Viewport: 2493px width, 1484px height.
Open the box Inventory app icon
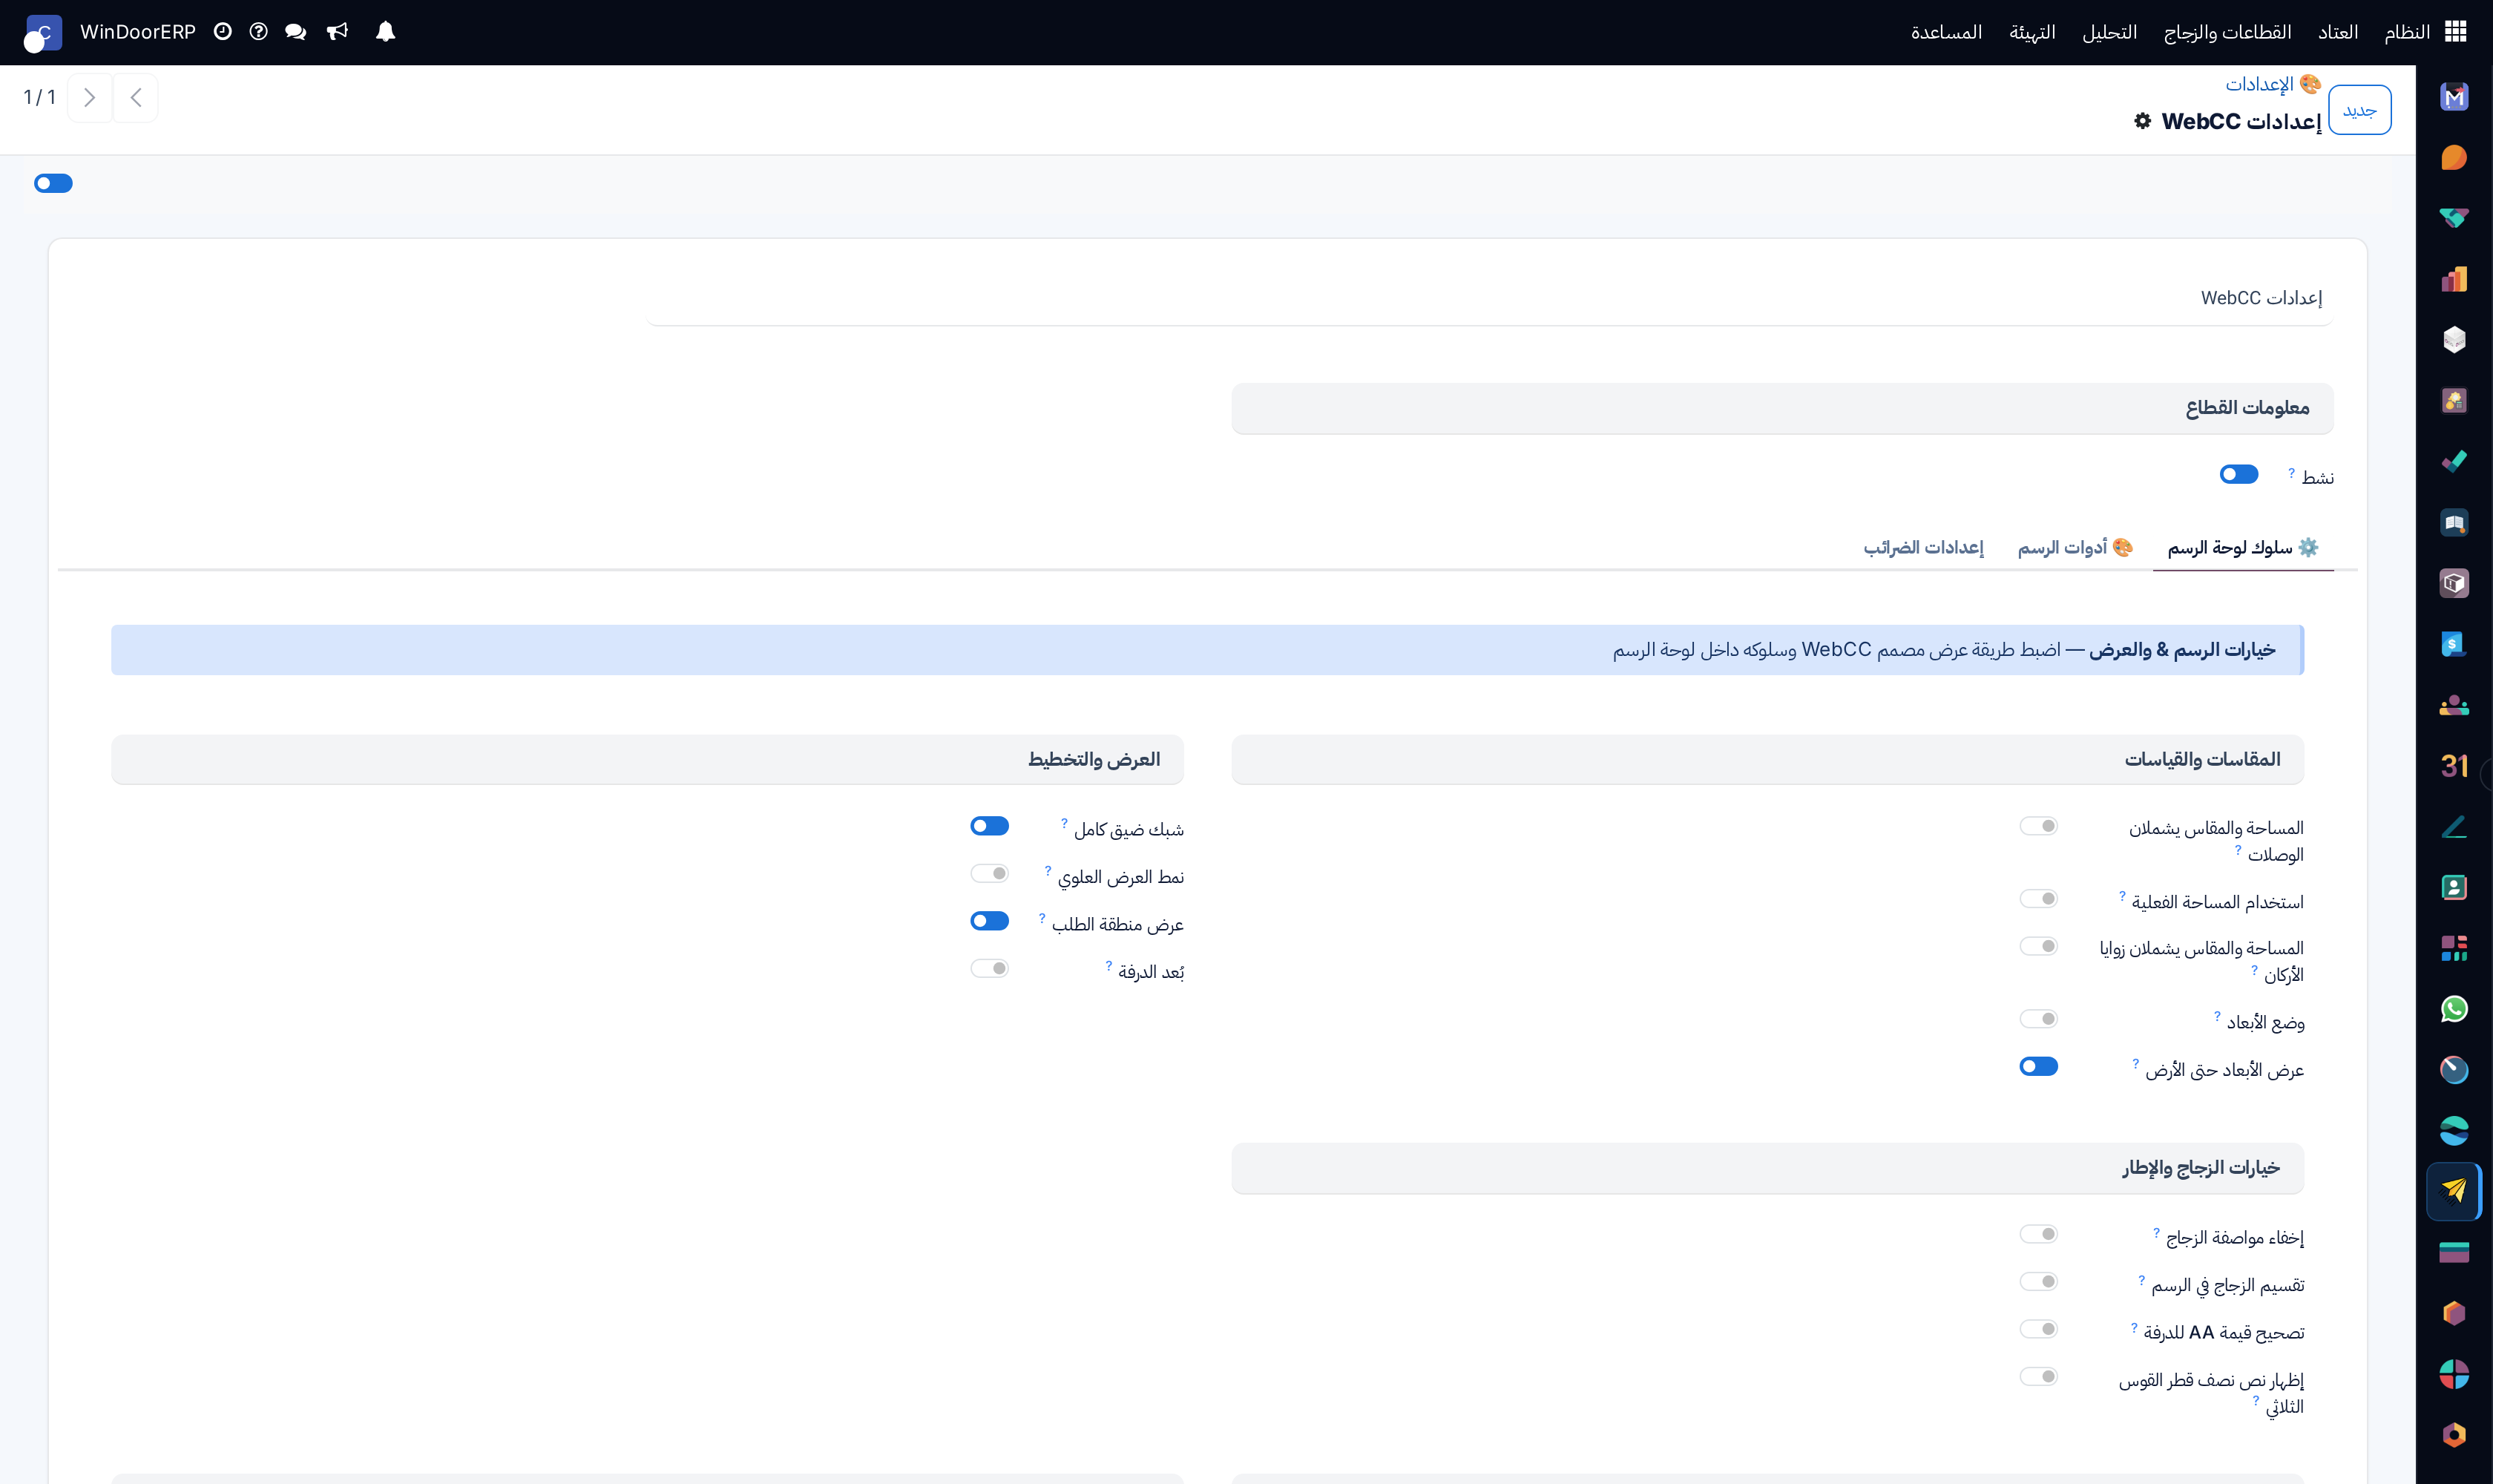pyautogui.click(x=2454, y=583)
